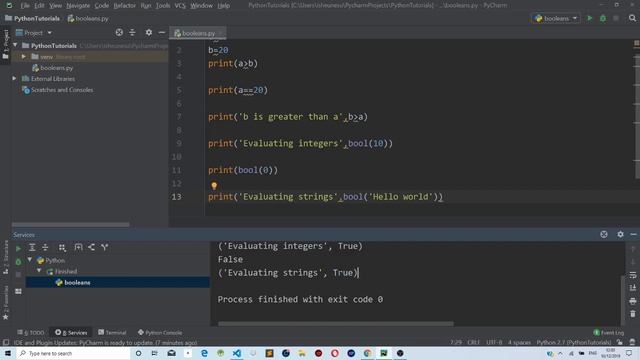
Task: Click line 13 print statement in editor
Action: (325, 197)
